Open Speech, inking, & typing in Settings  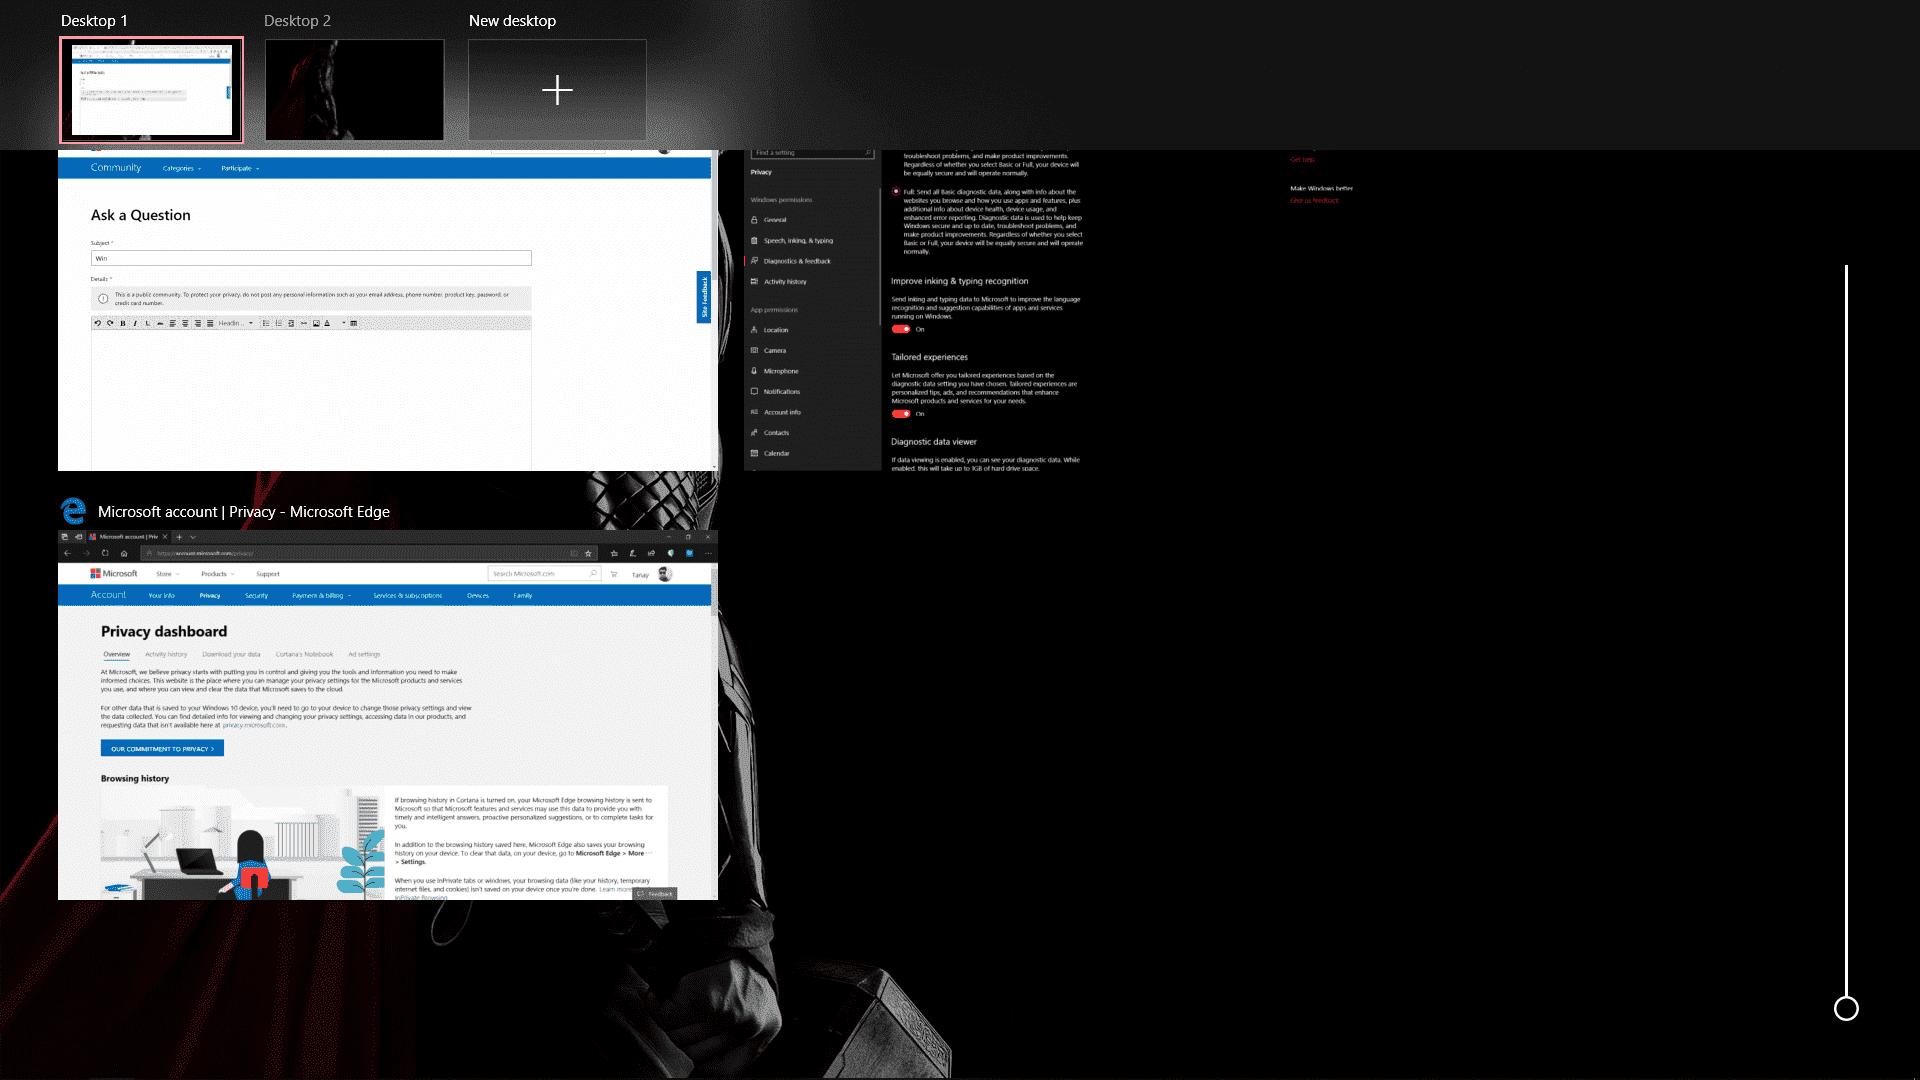pyautogui.click(x=798, y=241)
